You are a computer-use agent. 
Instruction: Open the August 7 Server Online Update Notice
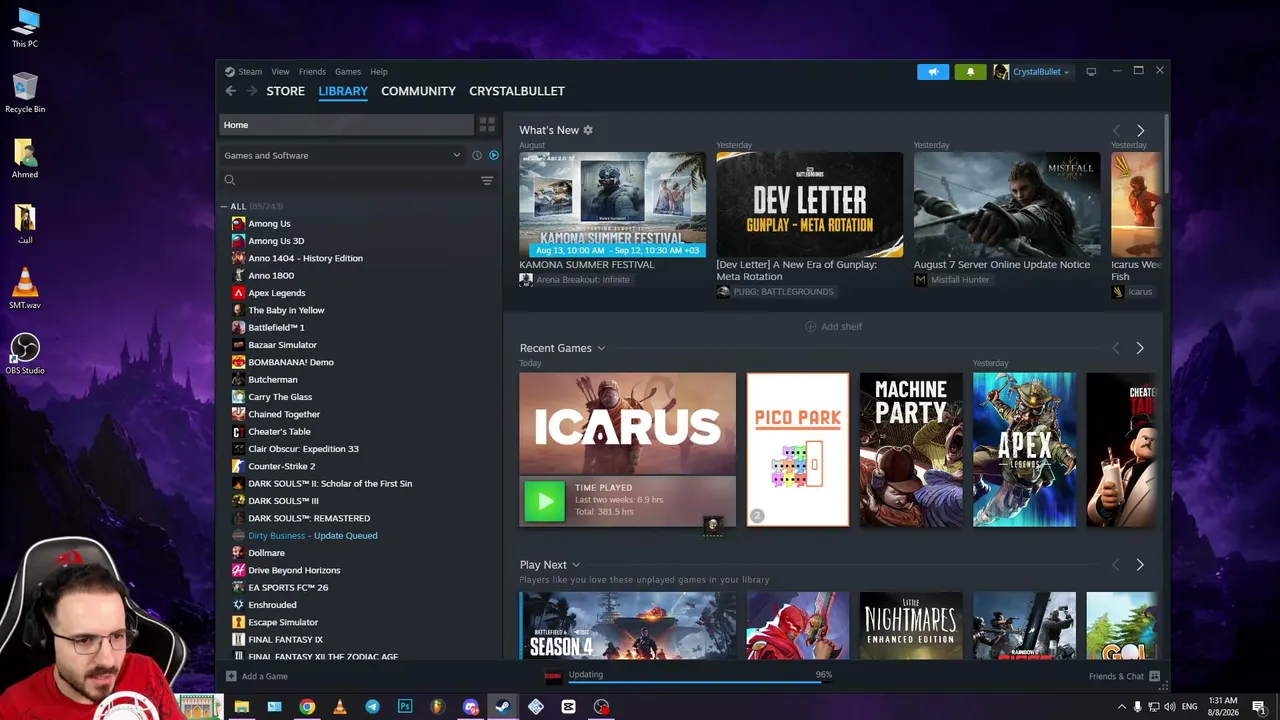coord(1007,205)
